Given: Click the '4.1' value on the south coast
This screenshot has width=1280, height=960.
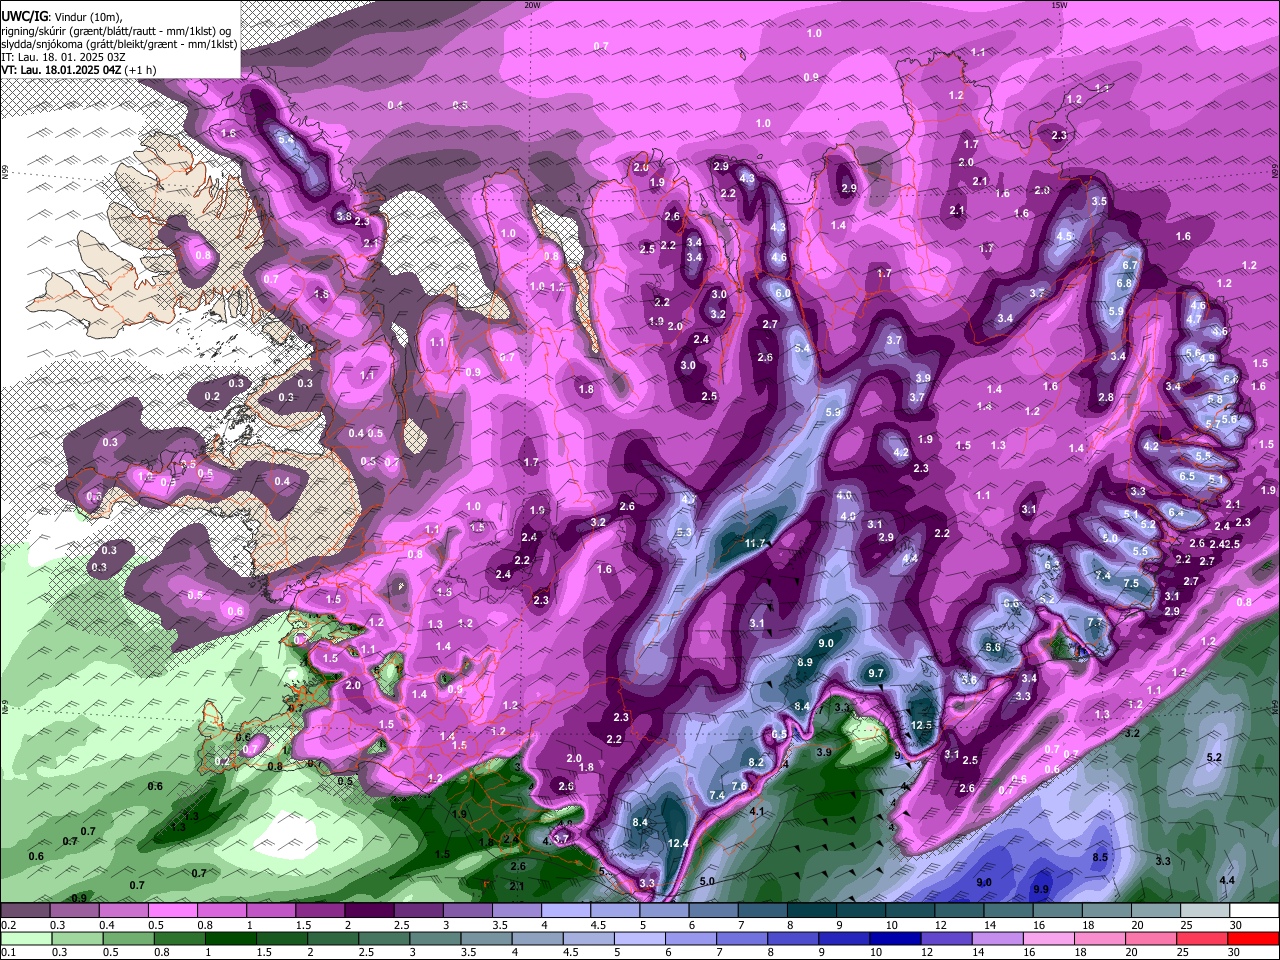Looking at the screenshot, I should click(x=757, y=812).
